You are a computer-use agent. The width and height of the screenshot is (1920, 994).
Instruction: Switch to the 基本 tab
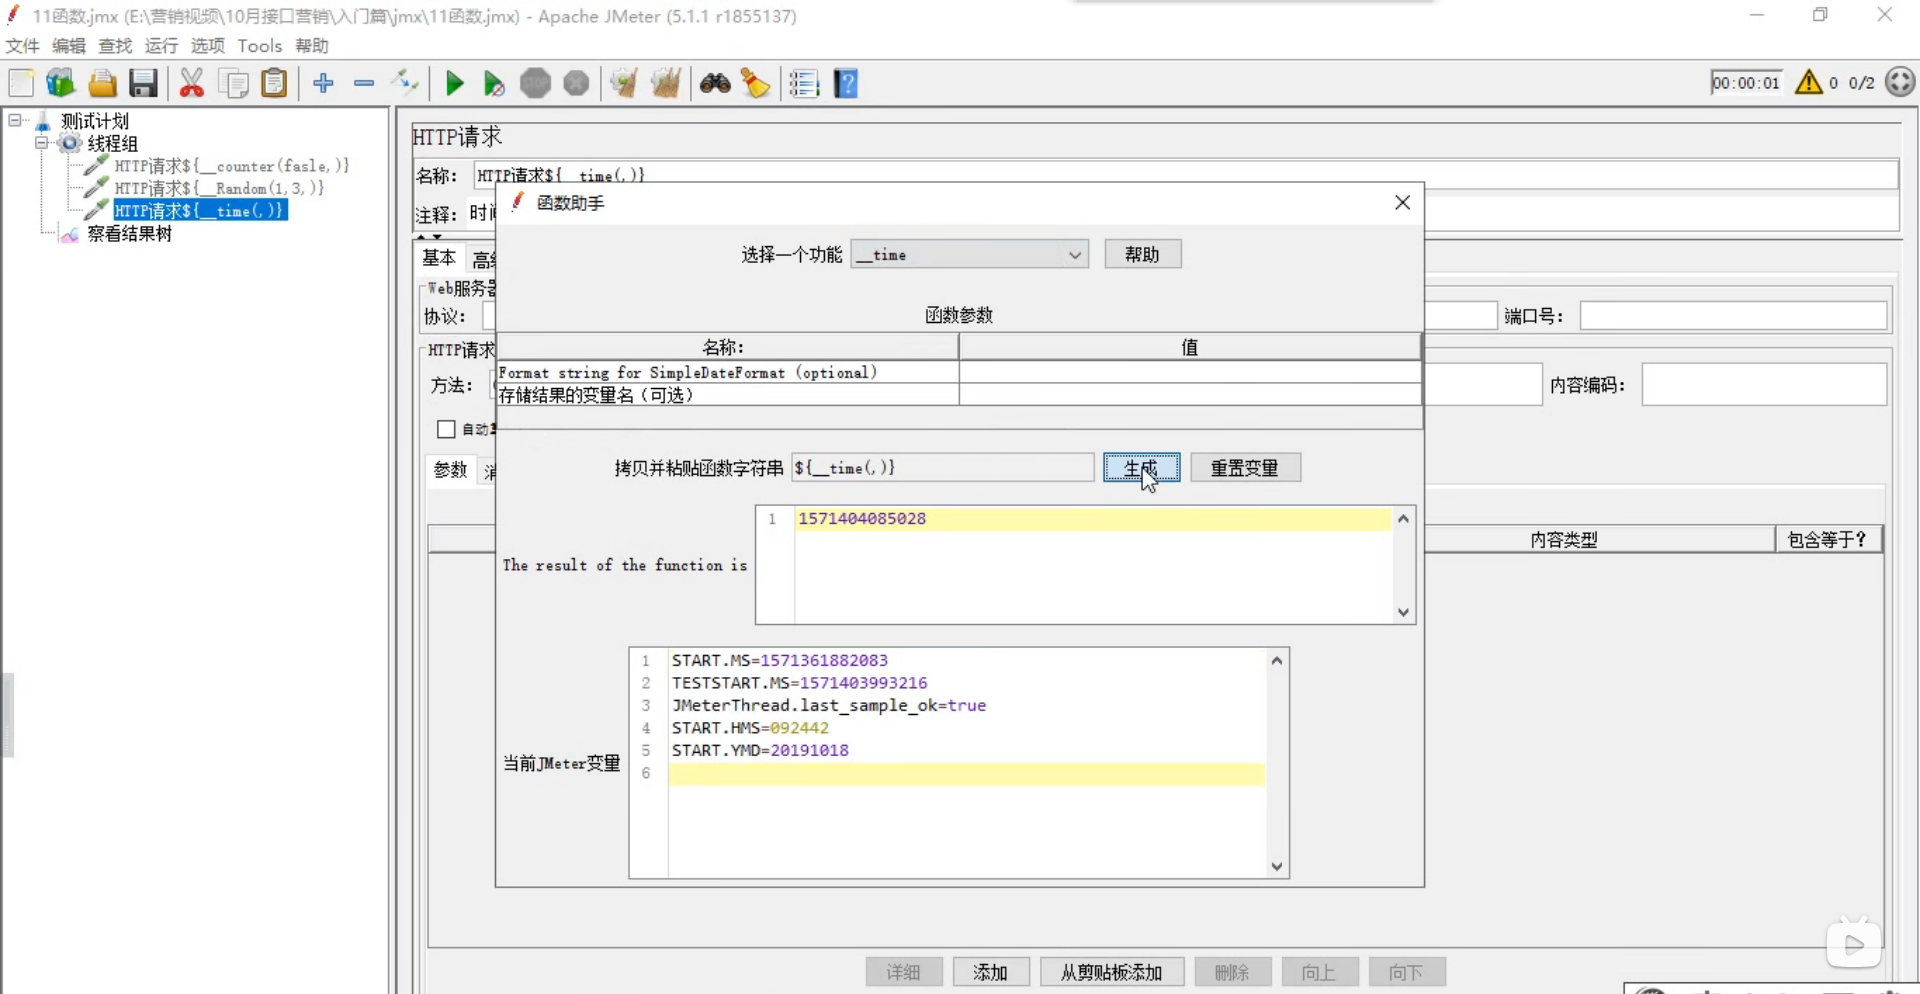point(439,258)
